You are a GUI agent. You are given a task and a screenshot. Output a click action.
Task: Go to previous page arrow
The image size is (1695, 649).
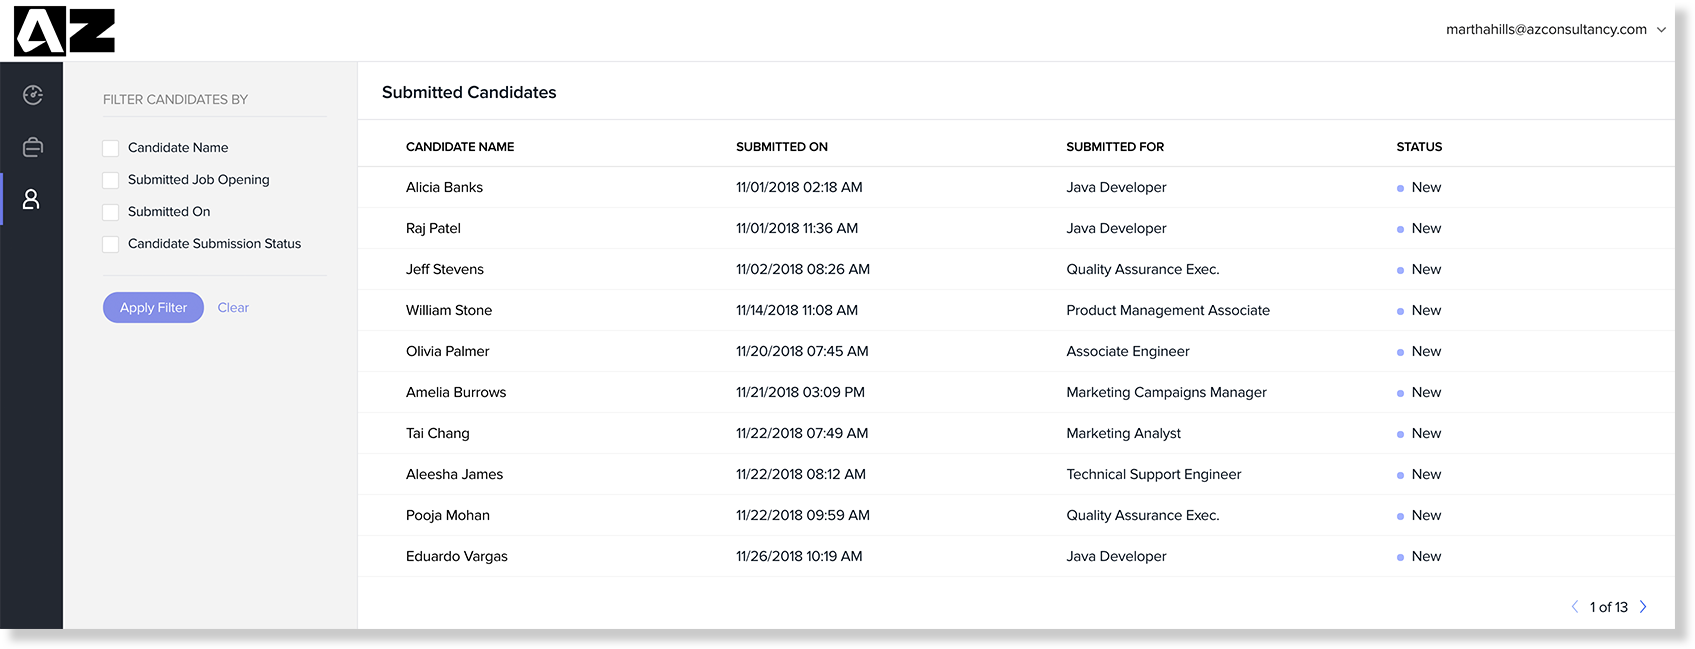pos(1575,607)
